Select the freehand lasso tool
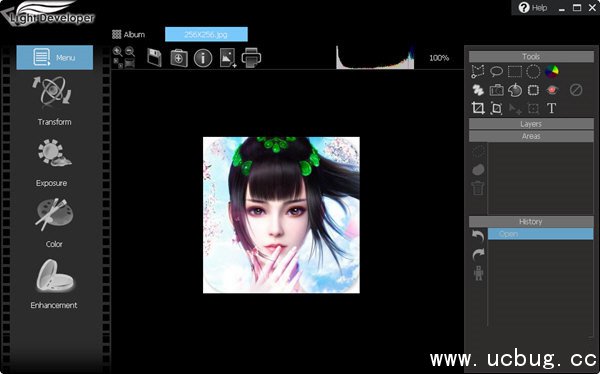600x374 pixels. click(496, 72)
